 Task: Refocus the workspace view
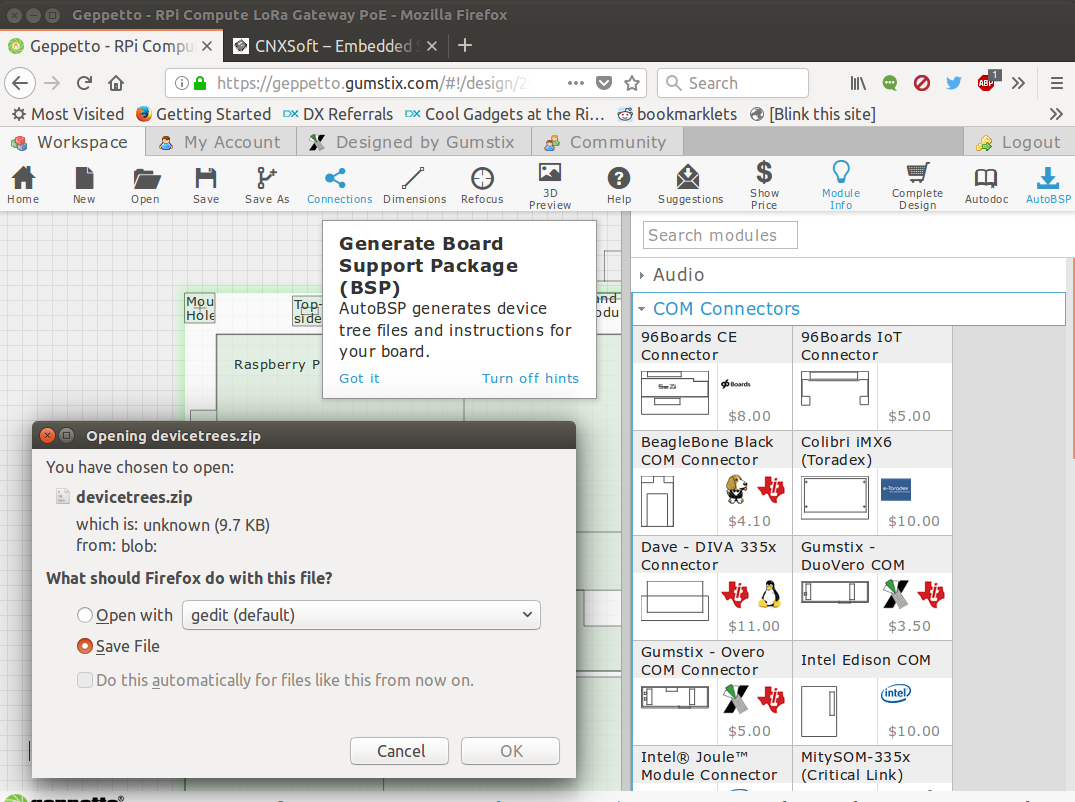click(482, 185)
